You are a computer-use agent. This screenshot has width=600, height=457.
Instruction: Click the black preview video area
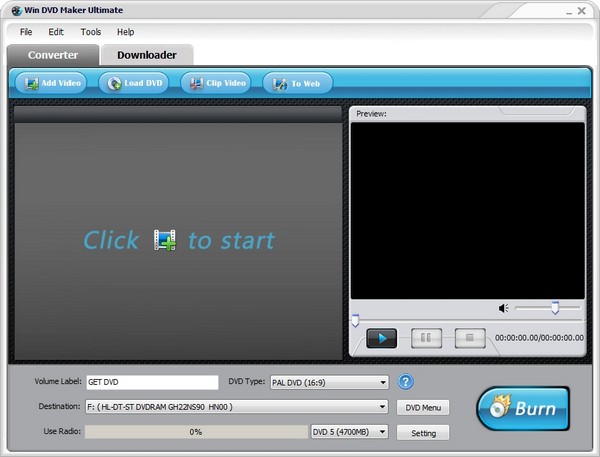(x=468, y=211)
